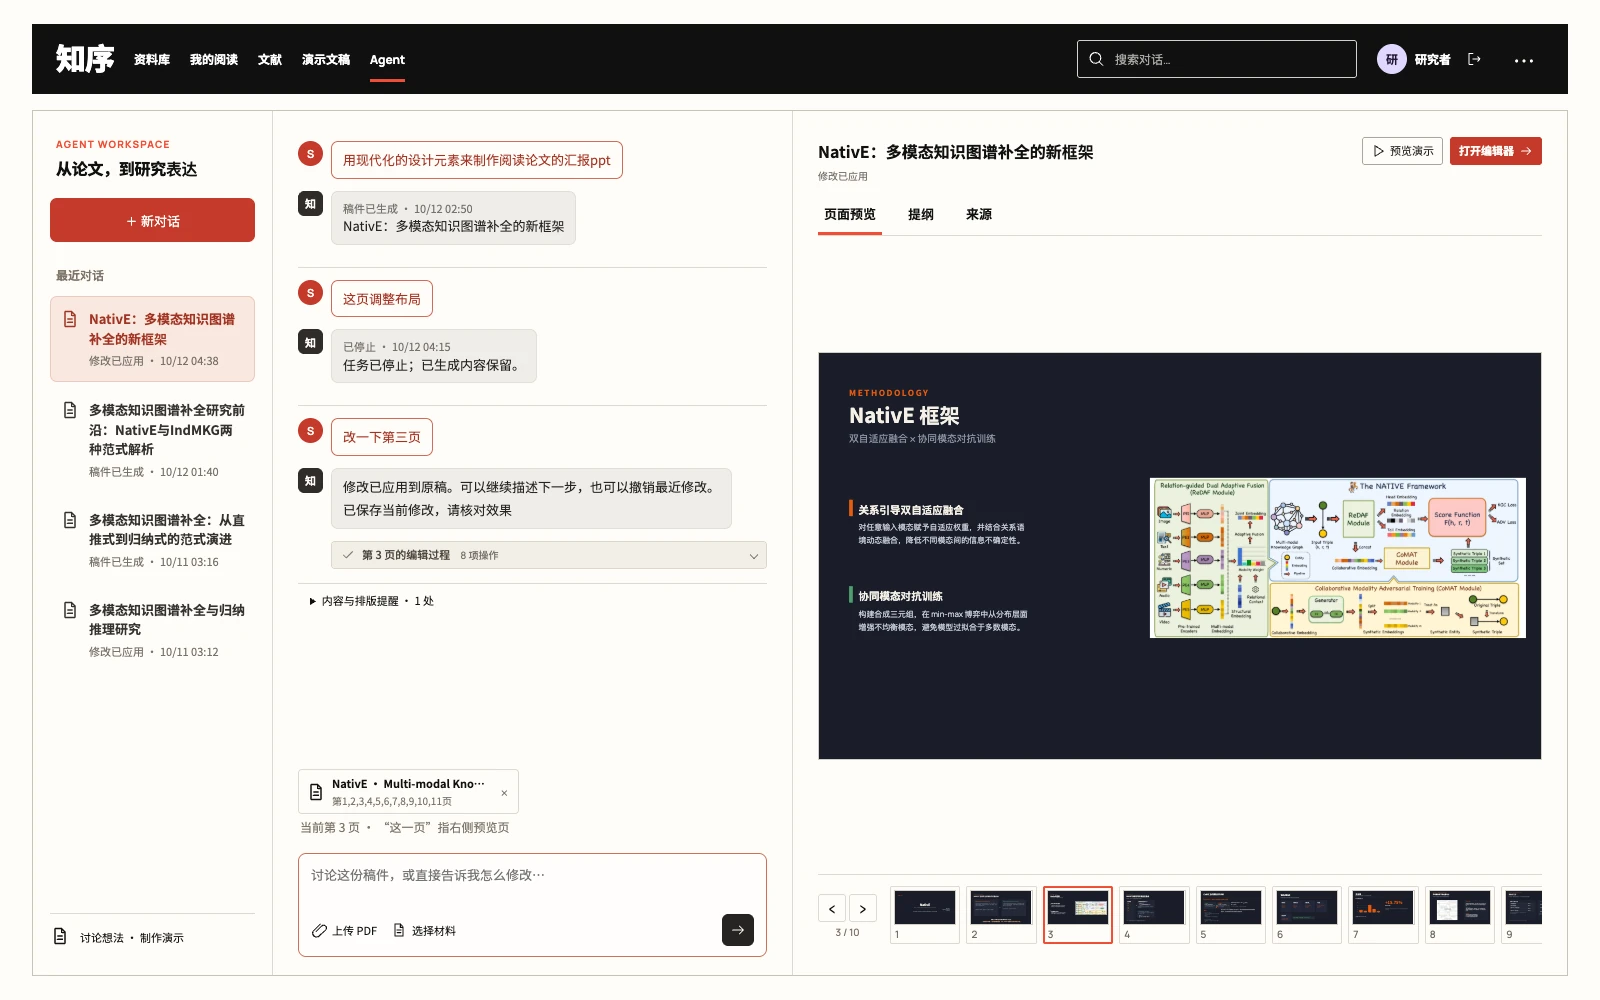Go to previous slide arrow
1600x1000 pixels.
pos(832,908)
